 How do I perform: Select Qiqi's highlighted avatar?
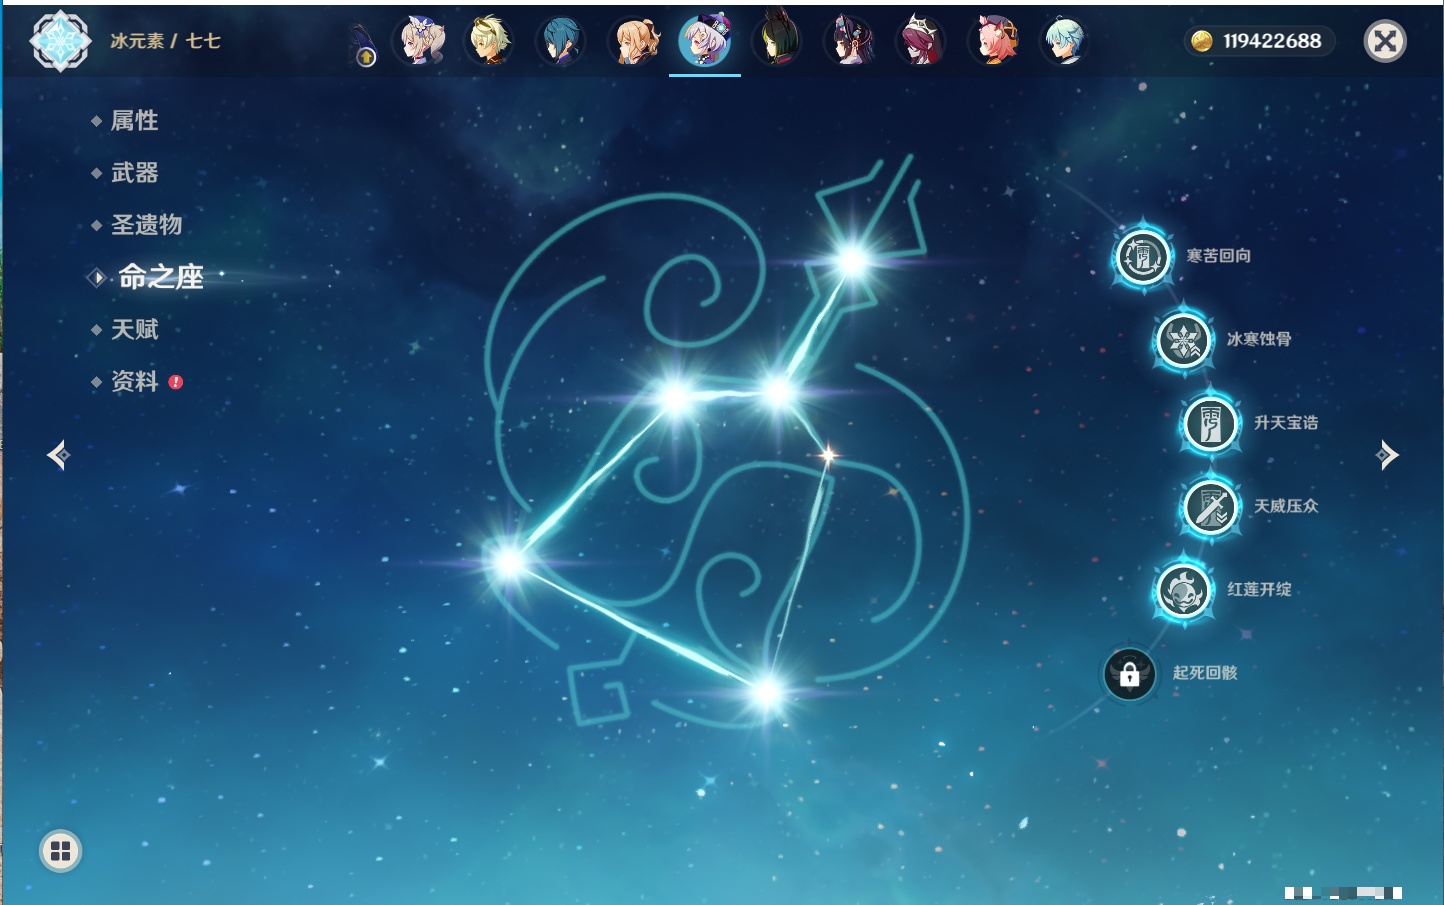pyautogui.click(x=705, y=41)
